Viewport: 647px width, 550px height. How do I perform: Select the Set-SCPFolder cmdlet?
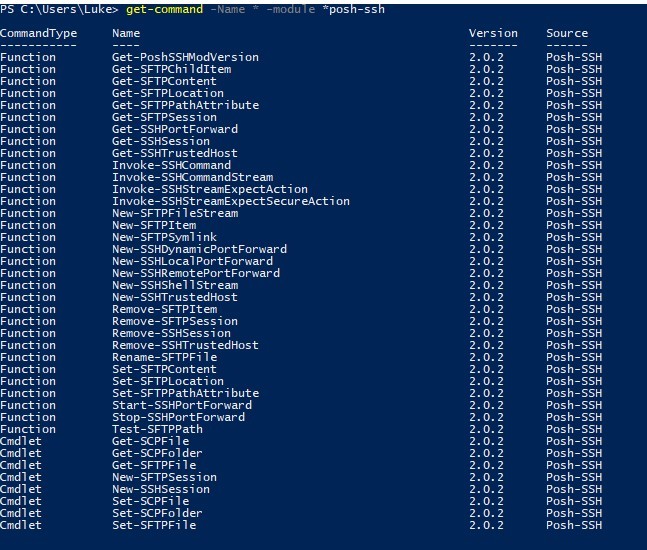point(157,513)
